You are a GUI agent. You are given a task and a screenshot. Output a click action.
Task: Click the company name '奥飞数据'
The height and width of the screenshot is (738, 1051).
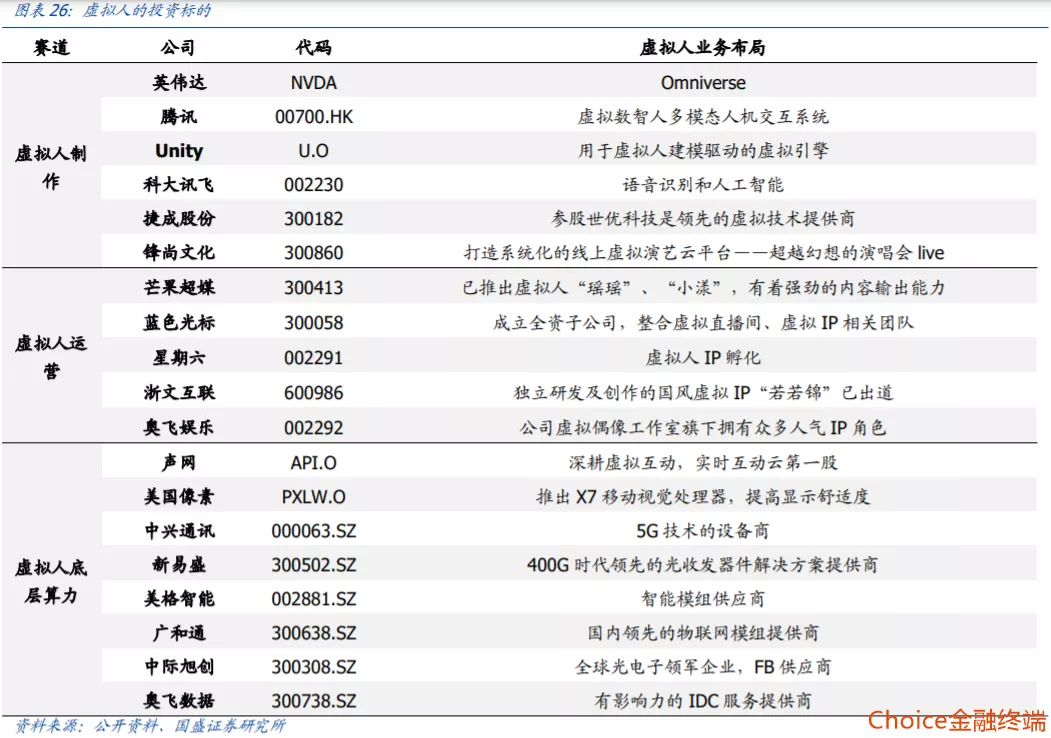(179, 701)
